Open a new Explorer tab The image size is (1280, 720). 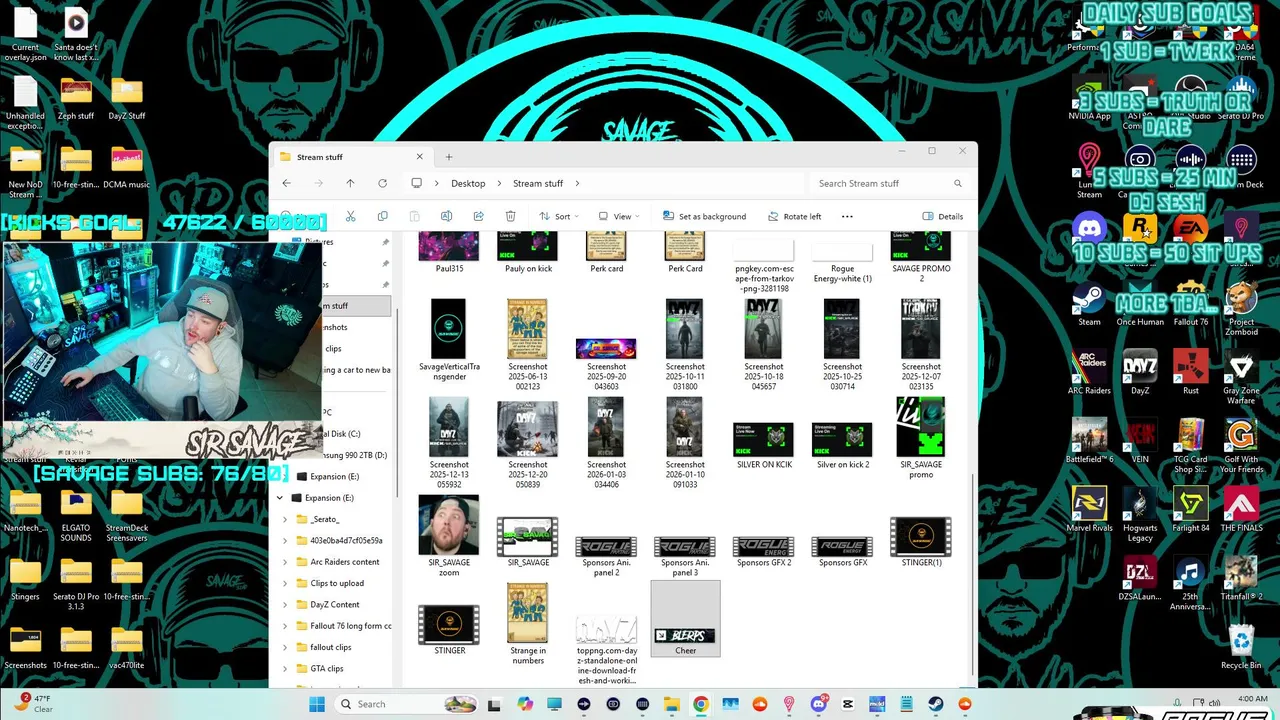(x=449, y=157)
